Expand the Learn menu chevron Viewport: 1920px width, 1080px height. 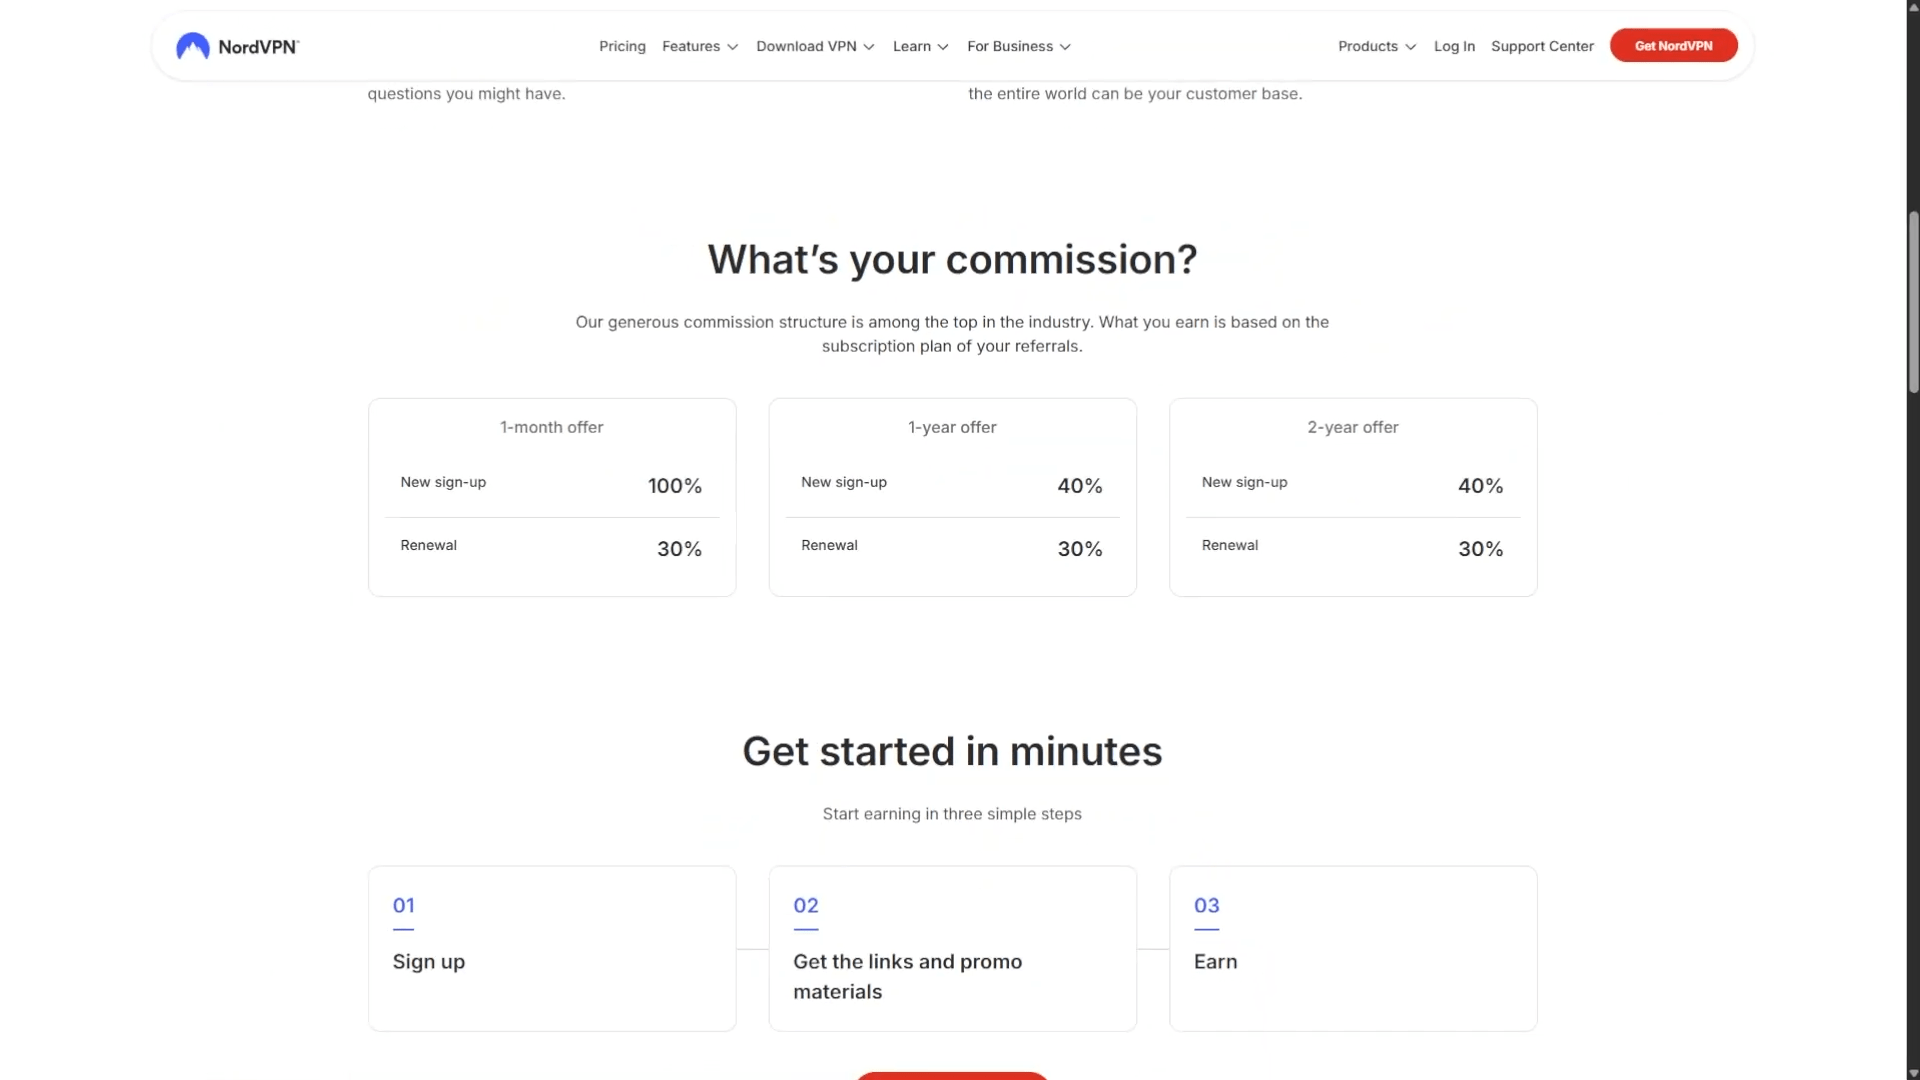click(943, 47)
